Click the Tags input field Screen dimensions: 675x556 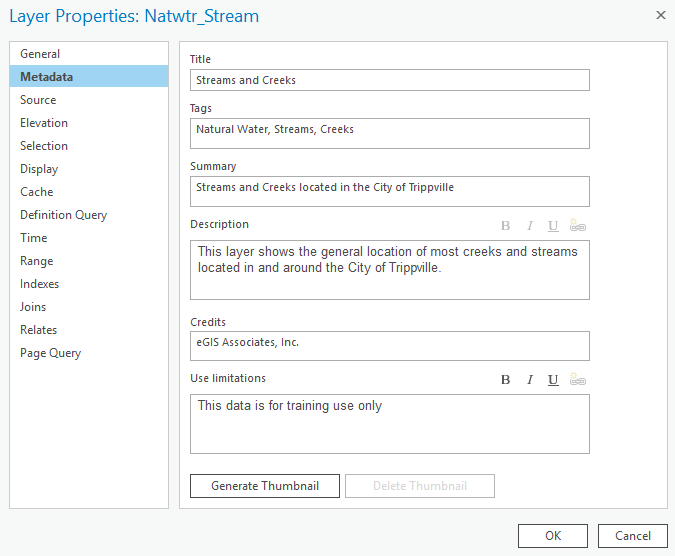coord(390,133)
